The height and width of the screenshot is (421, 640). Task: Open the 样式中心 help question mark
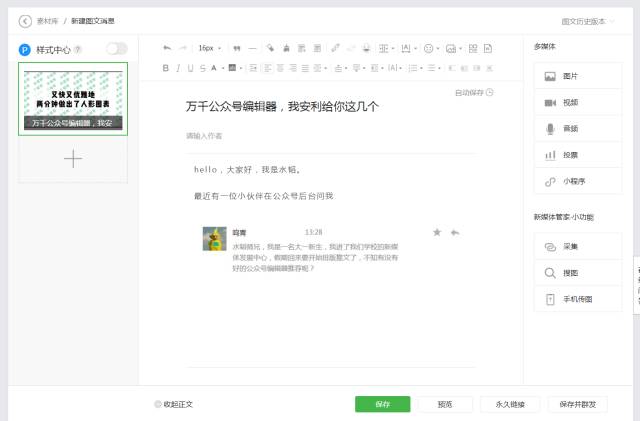click(x=78, y=50)
